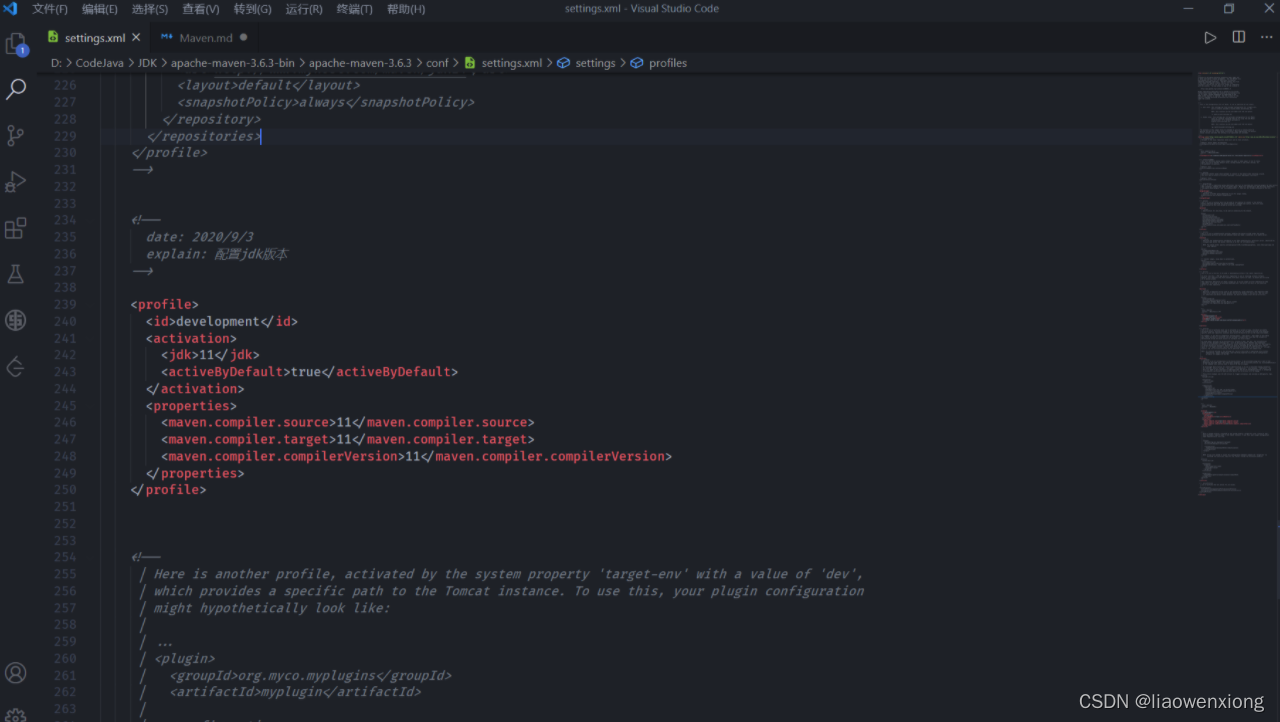Image resolution: width=1280 pixels, height=722 pixels.
Task: Click the activeByDefault true value
Action: [x=306, y=371]
